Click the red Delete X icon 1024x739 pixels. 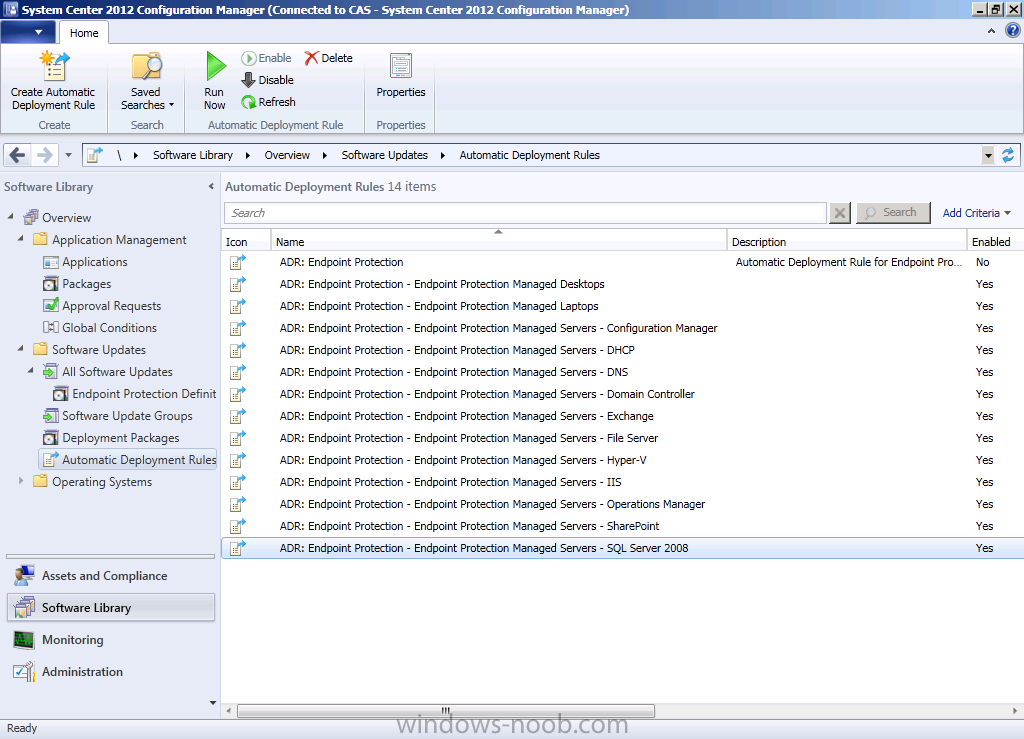(311, 58)
